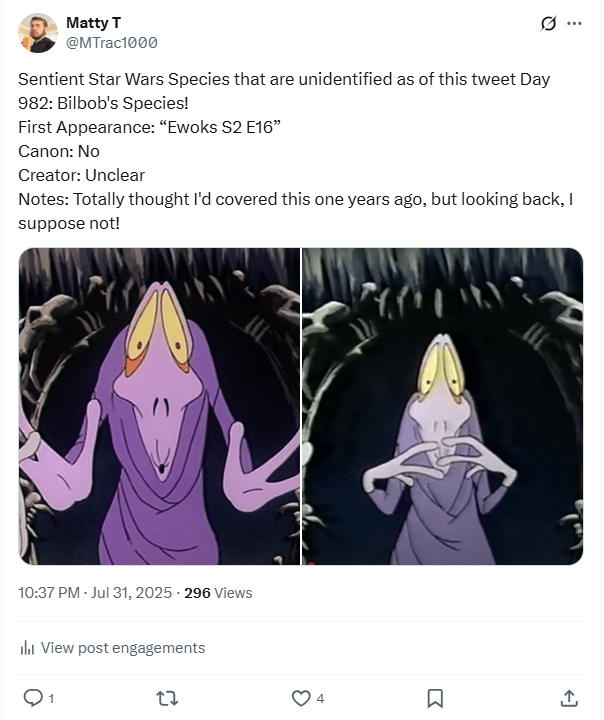The height and width of the screenshot is (720, 604).
Task: Bookmark this post
Action: 435,698
